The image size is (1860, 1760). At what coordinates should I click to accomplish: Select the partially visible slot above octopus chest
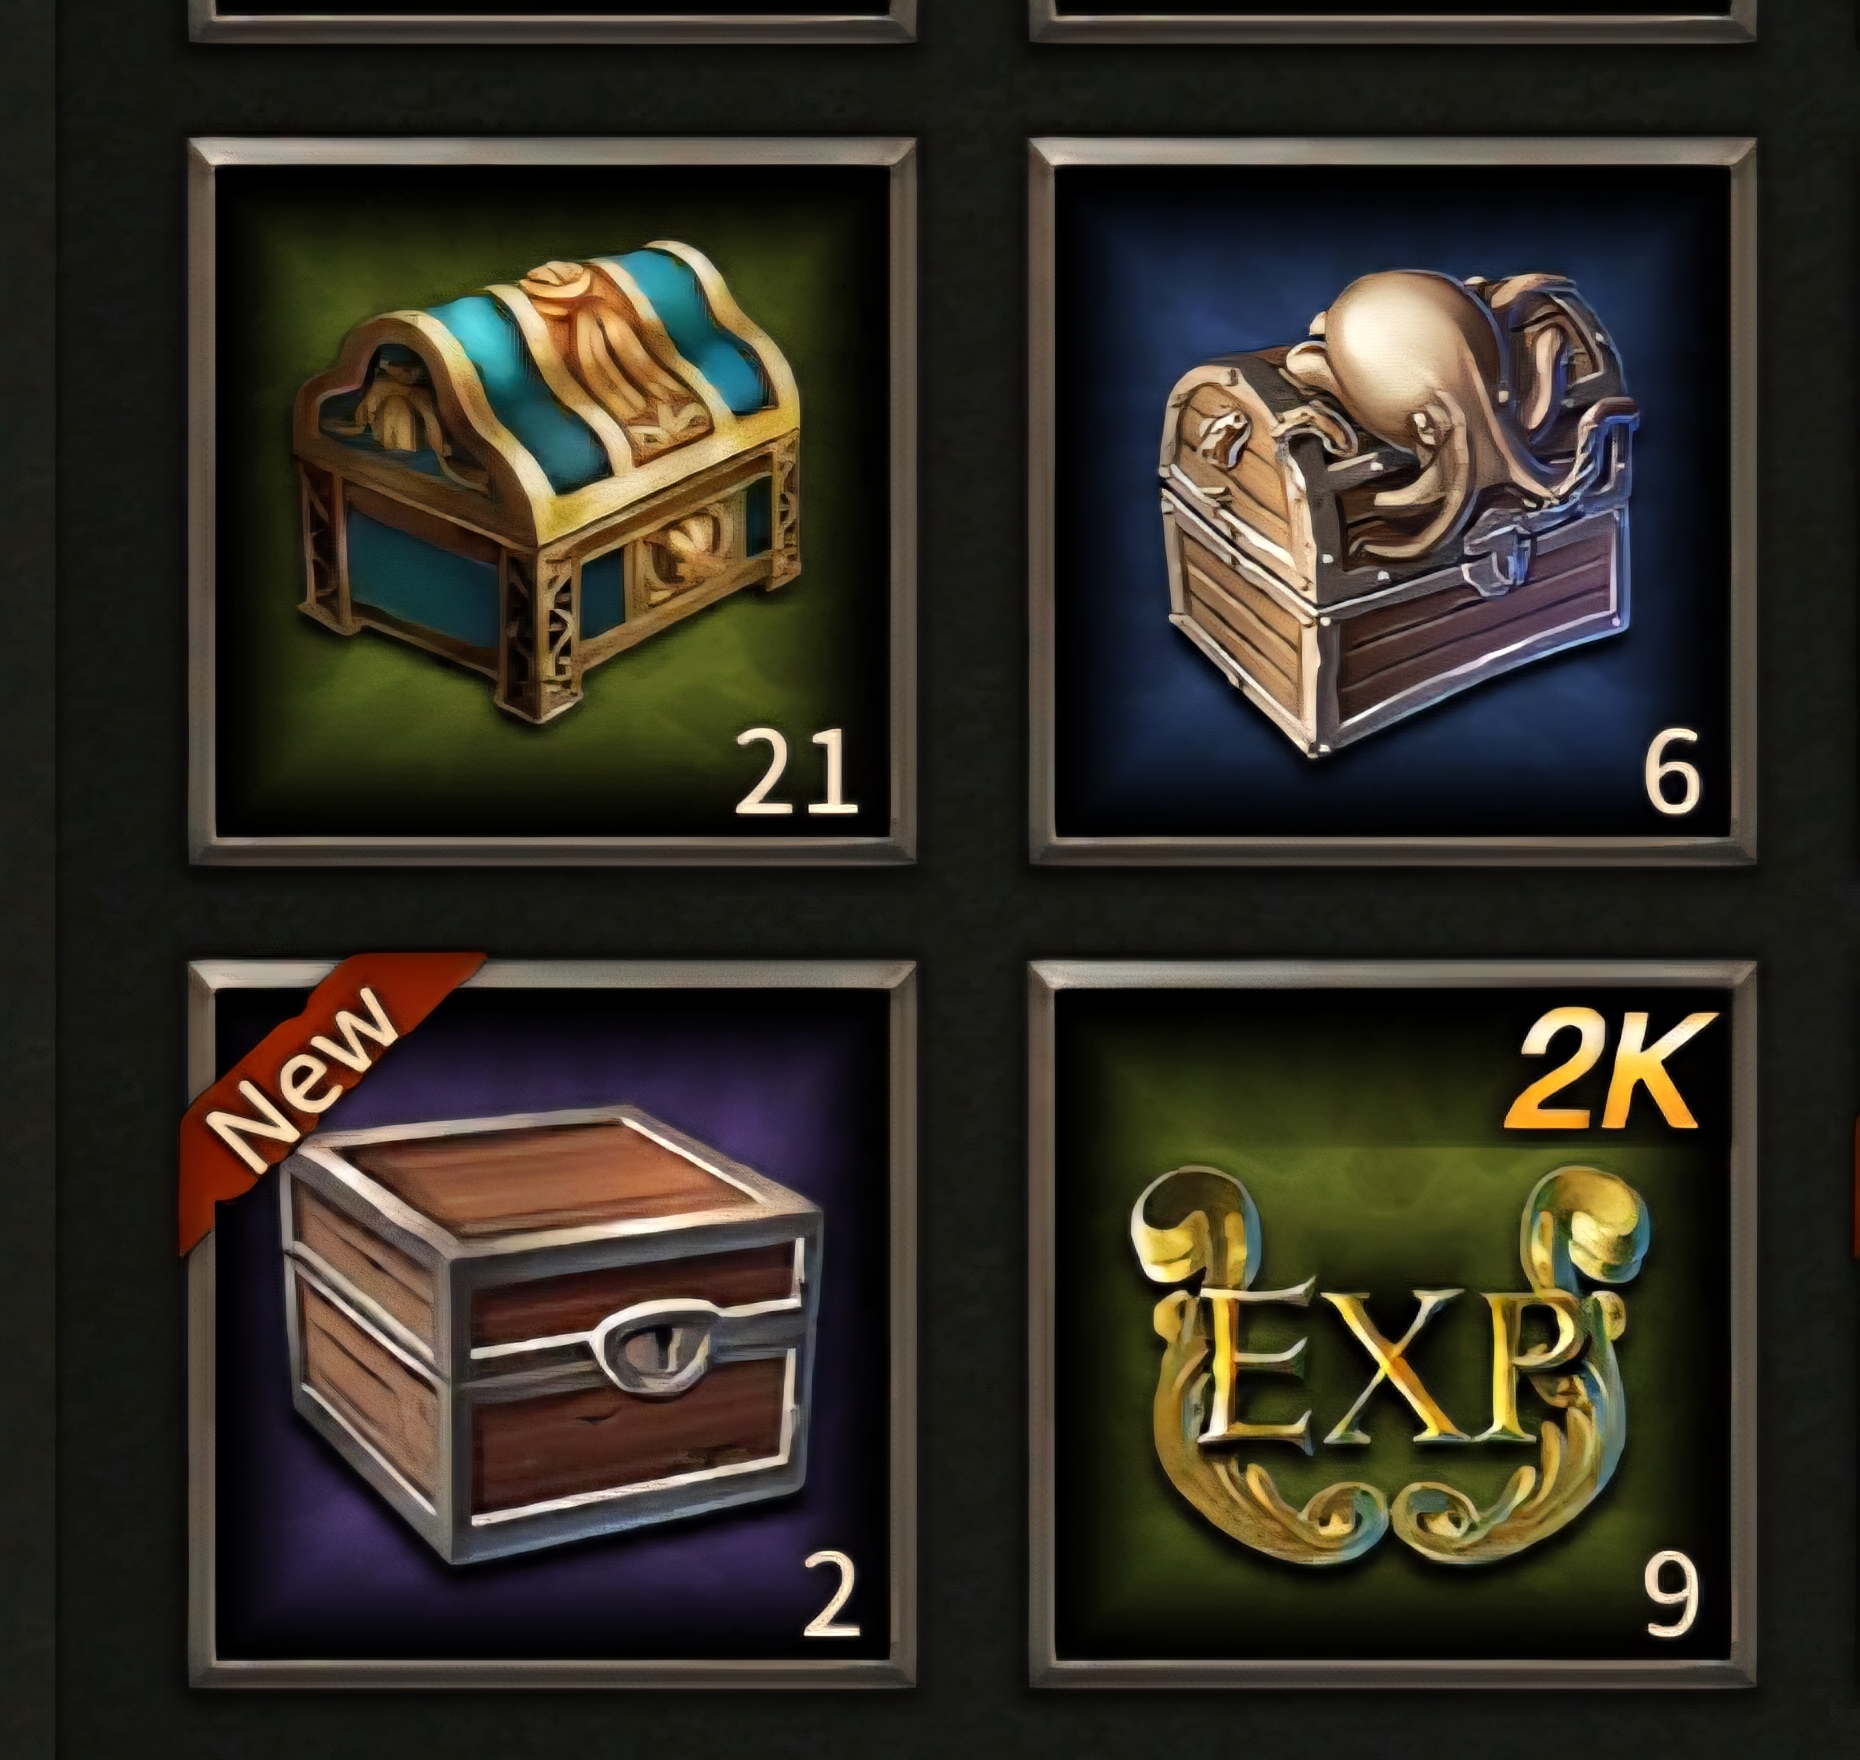(x=1393, y=20)
